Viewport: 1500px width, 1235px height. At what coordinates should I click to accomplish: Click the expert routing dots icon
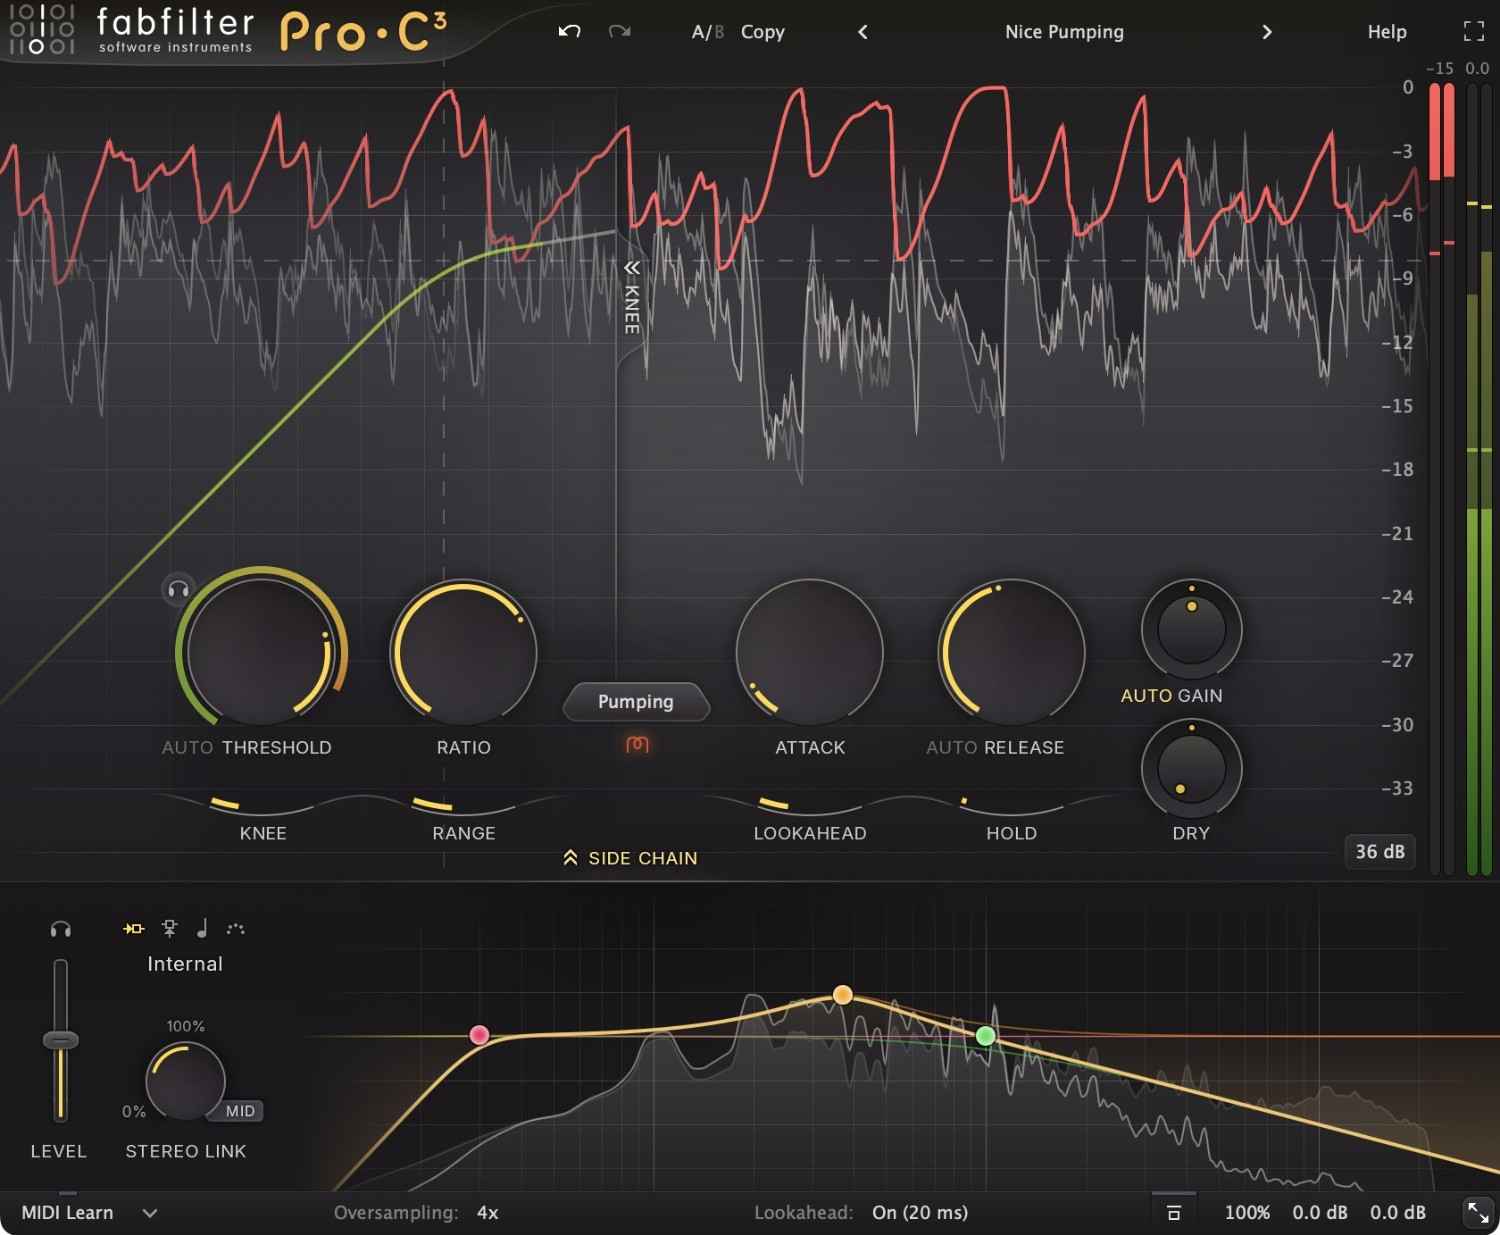pyautogui.click(x=237, y=928)
